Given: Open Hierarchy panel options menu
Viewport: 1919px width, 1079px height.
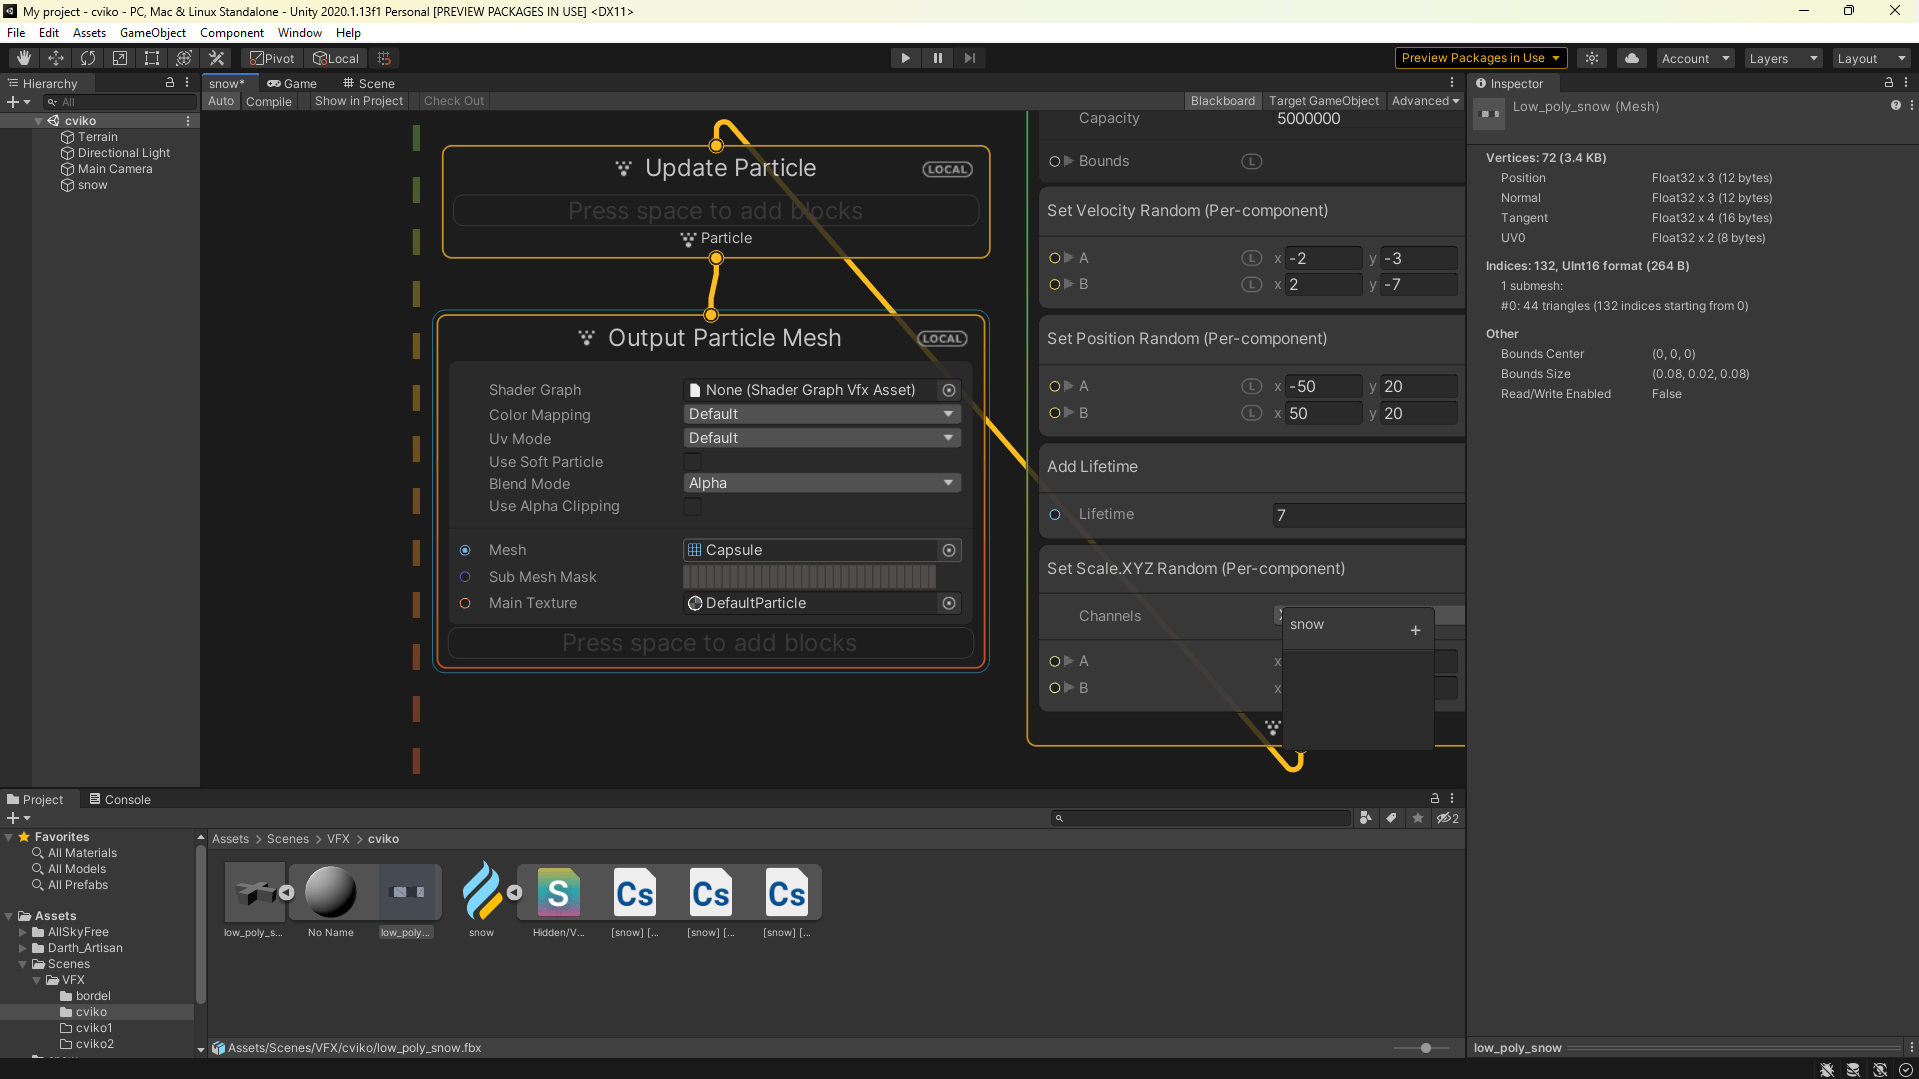Looking at the screenshot, I should point(187,83).
